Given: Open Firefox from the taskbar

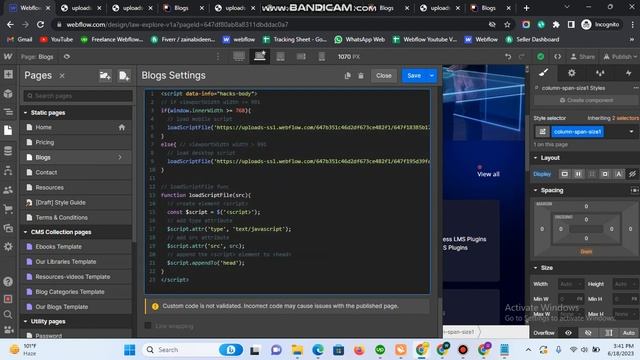Looking at the screenshot, I should [359, 350].
